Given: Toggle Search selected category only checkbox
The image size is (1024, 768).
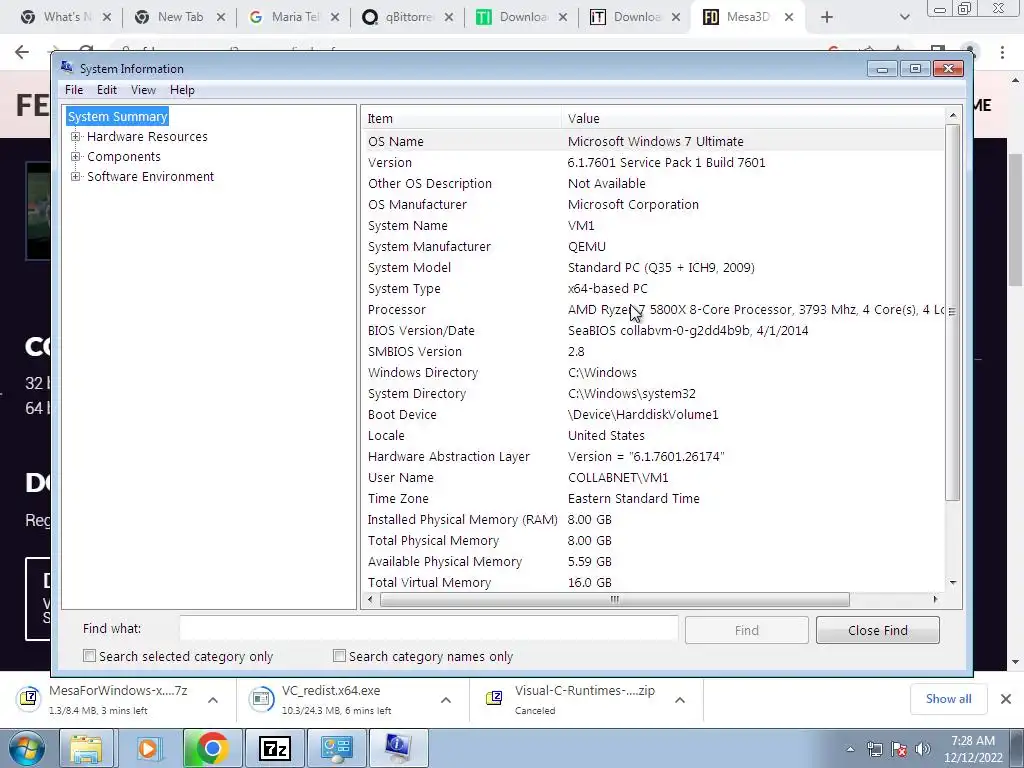Looking at the screenshot, I should click(89, 656).
